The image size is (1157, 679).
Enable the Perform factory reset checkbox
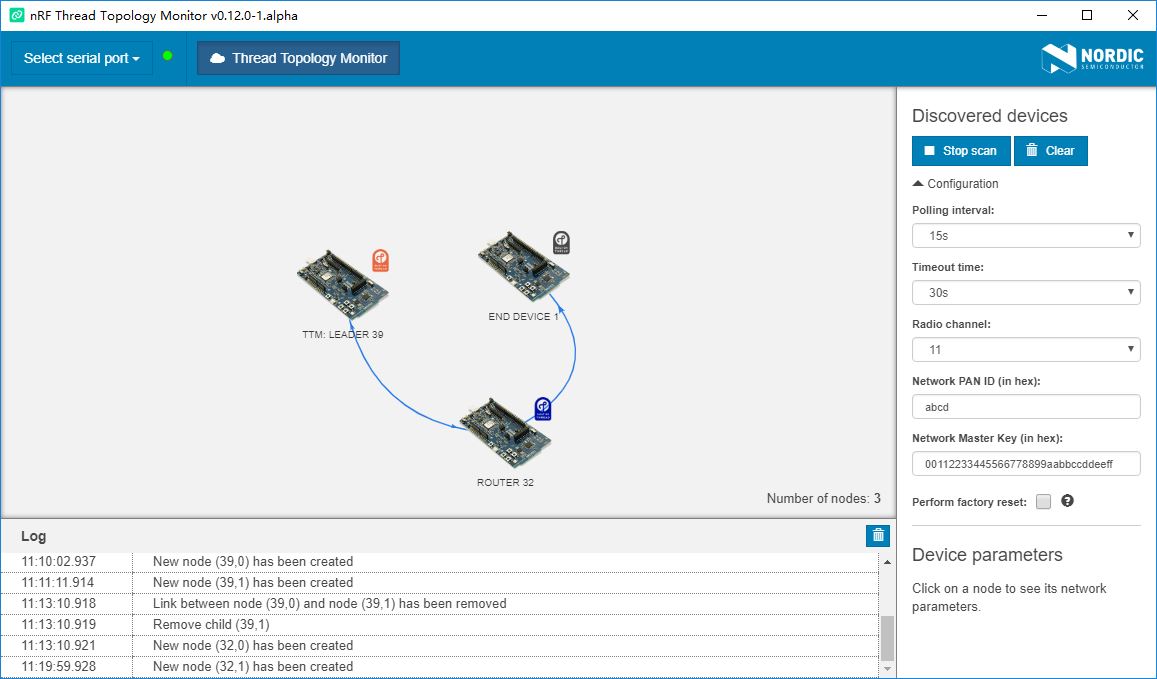1043,502
